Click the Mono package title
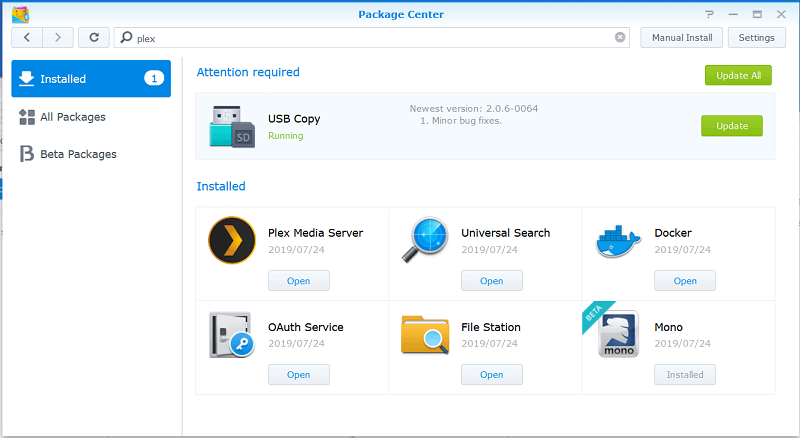800x438 pixels. [x=668, y=327]
